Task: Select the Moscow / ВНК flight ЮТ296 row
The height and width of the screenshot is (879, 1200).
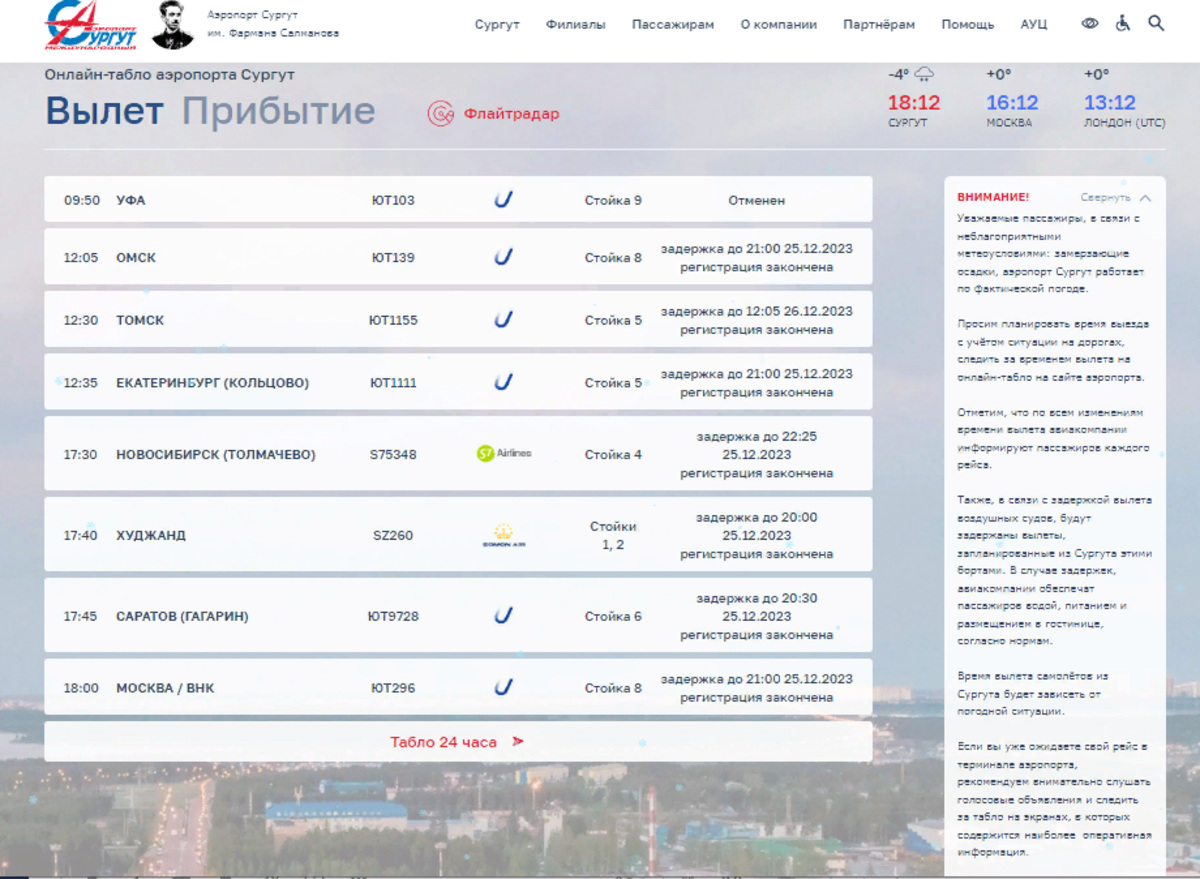Action: pyautogui.click(x=458, y=688)
